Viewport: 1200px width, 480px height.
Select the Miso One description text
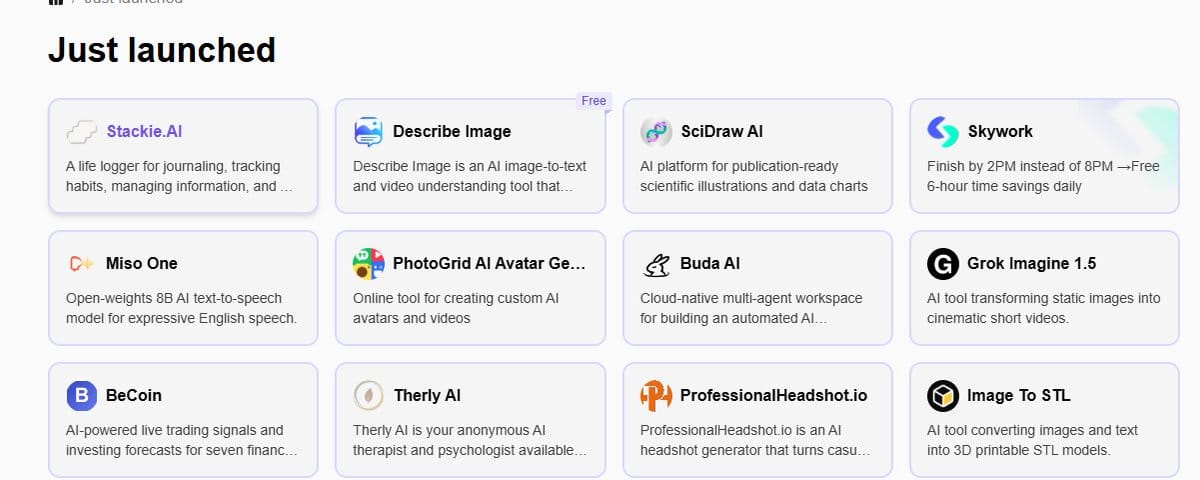tap(181, 308)
